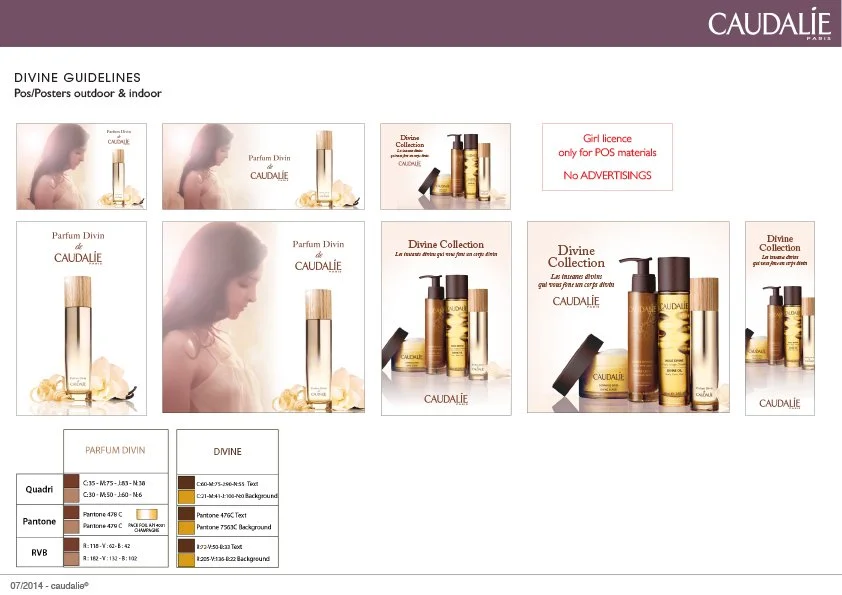Pick the champagne gold foil gradient swatch
This screenshot has height=595, width=842.
coord(147,514)
